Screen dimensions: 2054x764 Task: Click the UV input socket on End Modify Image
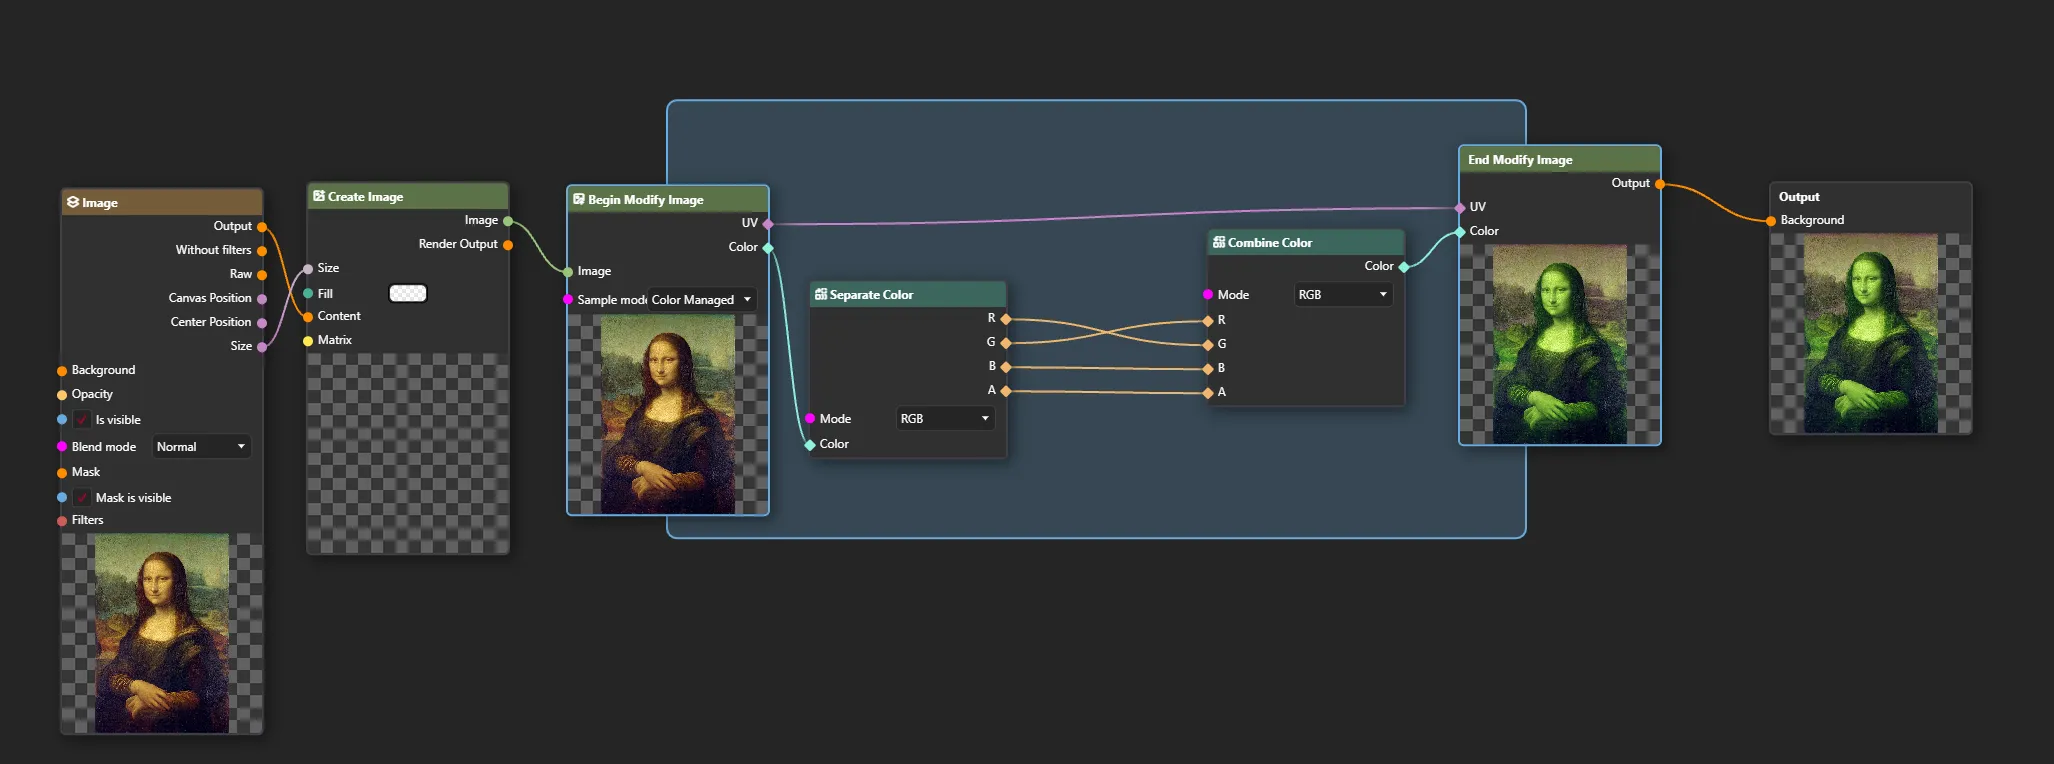1460,208
